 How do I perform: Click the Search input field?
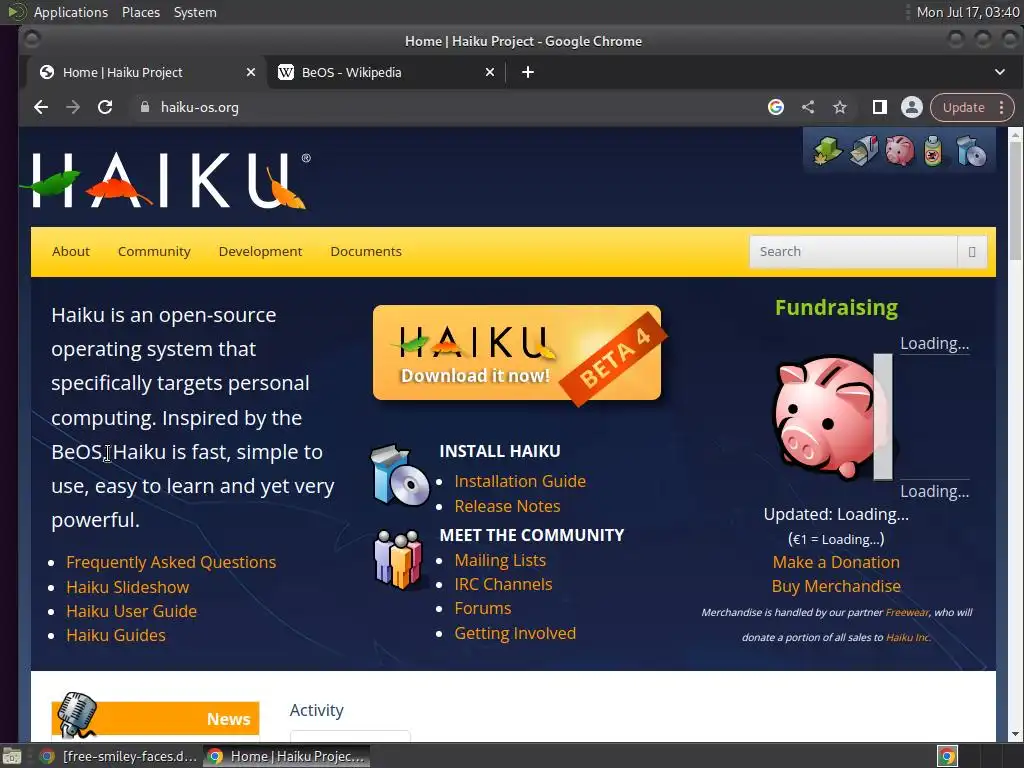(x=853, y=251)
